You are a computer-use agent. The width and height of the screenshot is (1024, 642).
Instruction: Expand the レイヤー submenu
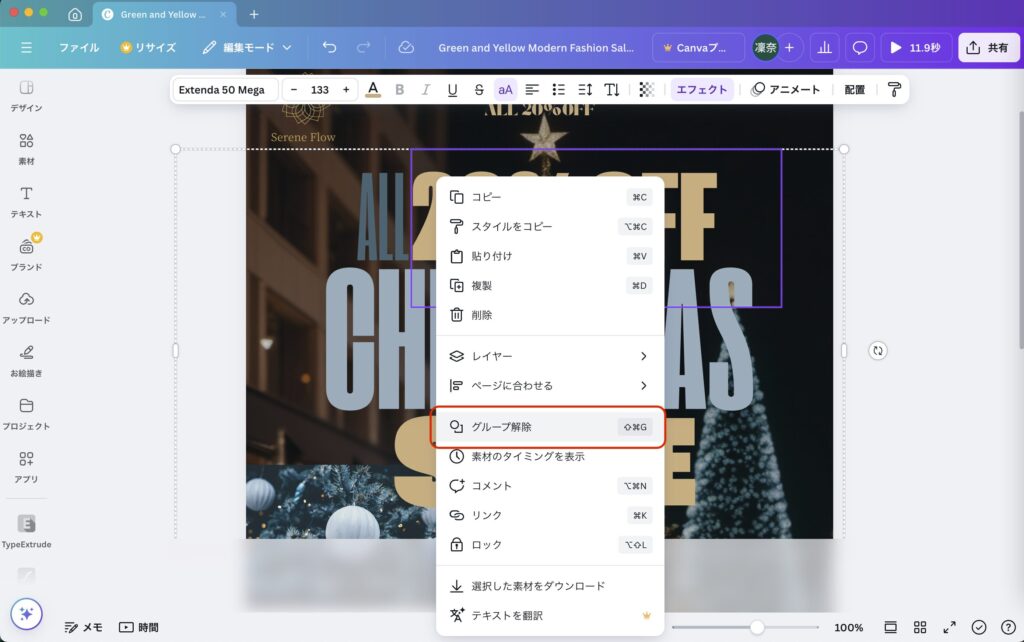point(550,356)
